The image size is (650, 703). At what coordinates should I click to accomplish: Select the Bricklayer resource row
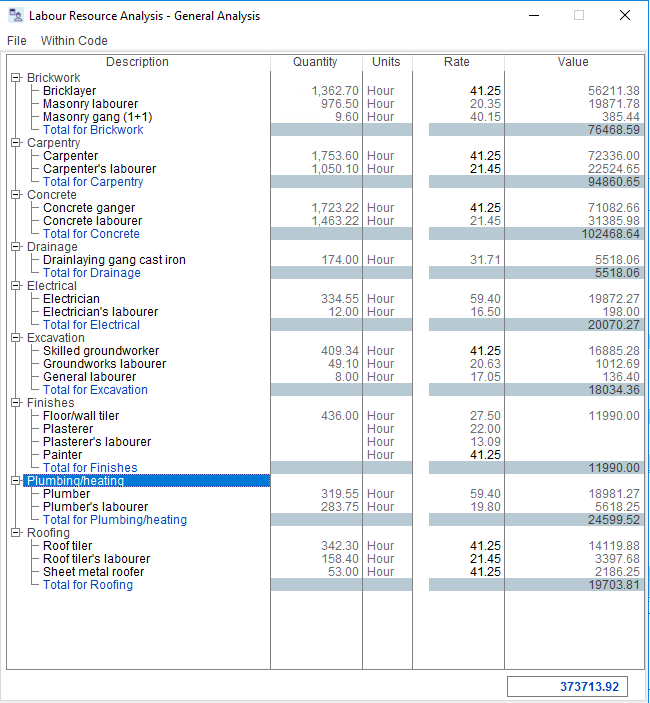click(70, 91)
